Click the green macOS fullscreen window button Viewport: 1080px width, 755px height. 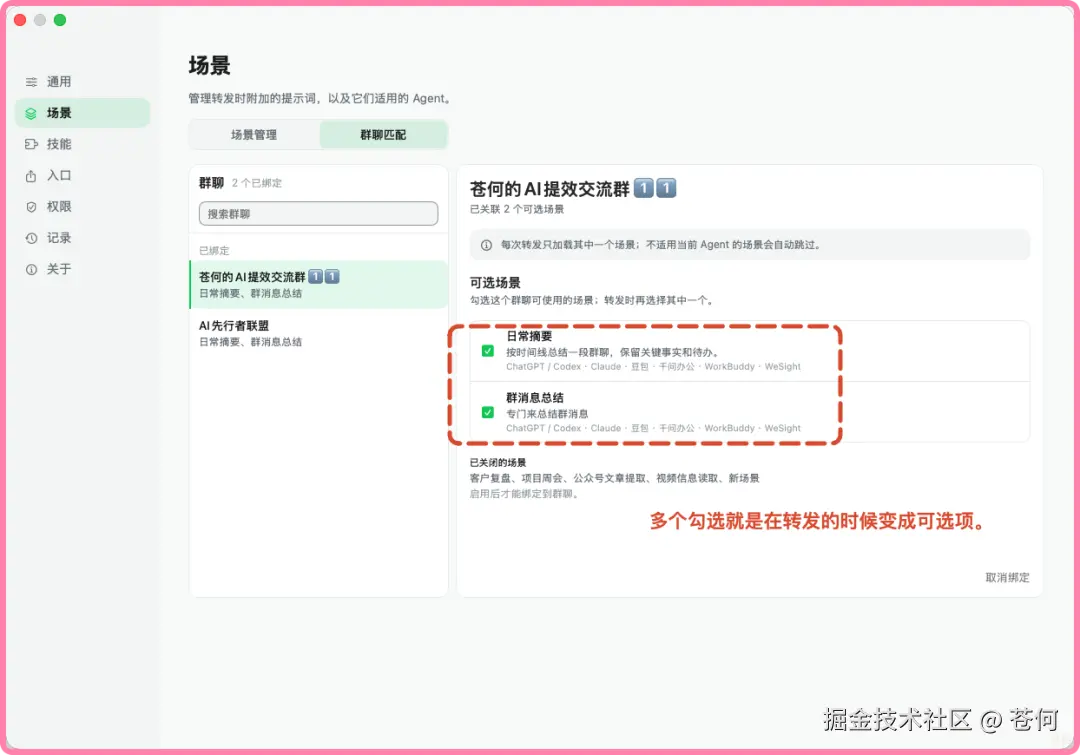[x=60, y=20]
